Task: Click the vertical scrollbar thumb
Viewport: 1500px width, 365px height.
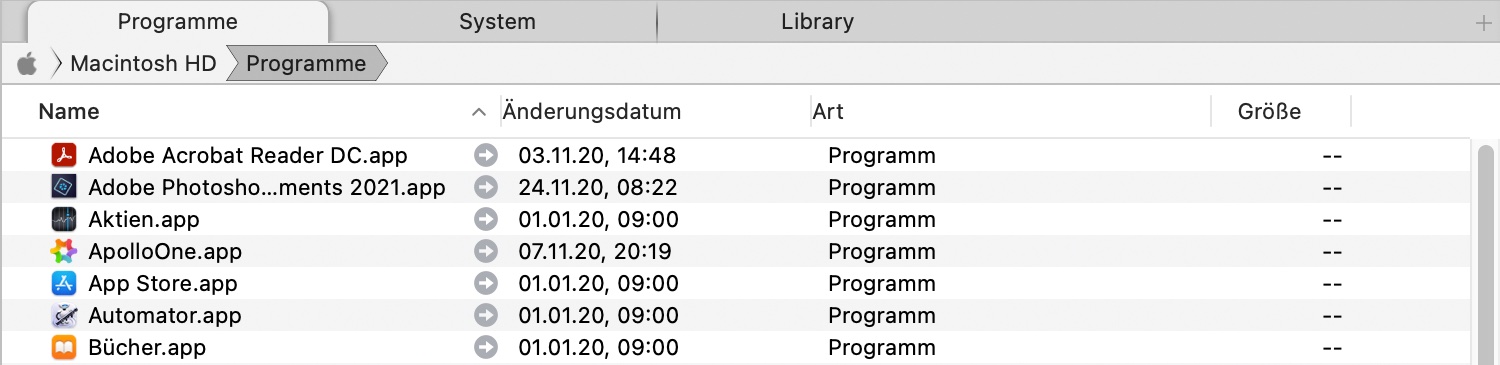Action: [x=1485, y=255]
